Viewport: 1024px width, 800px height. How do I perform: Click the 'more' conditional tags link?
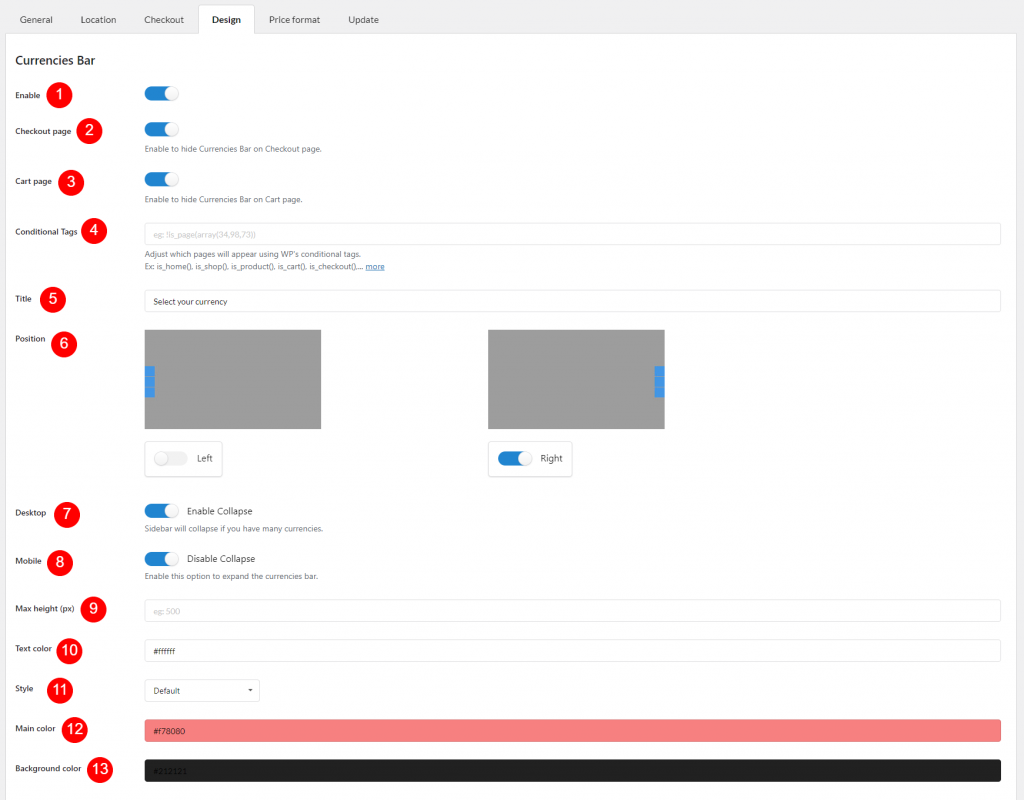point(374,267)
